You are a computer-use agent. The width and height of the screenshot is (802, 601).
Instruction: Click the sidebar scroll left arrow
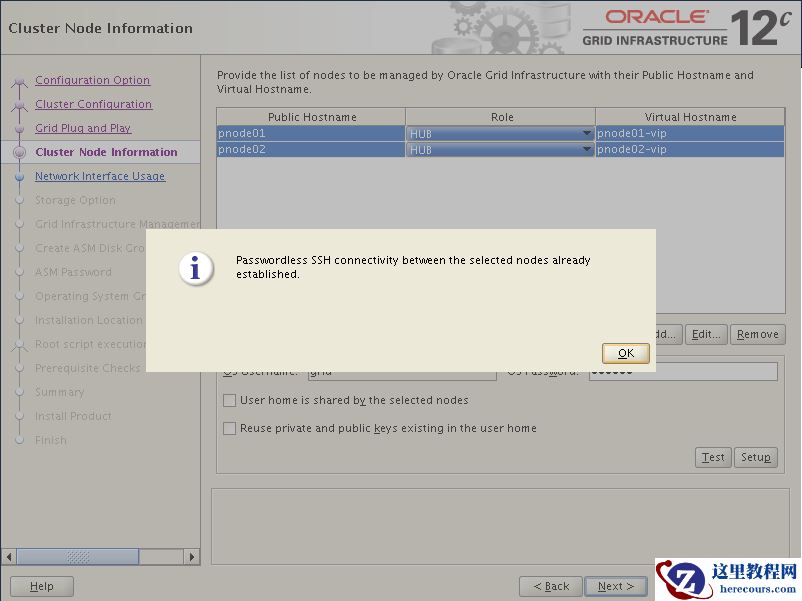pos(9,557)
